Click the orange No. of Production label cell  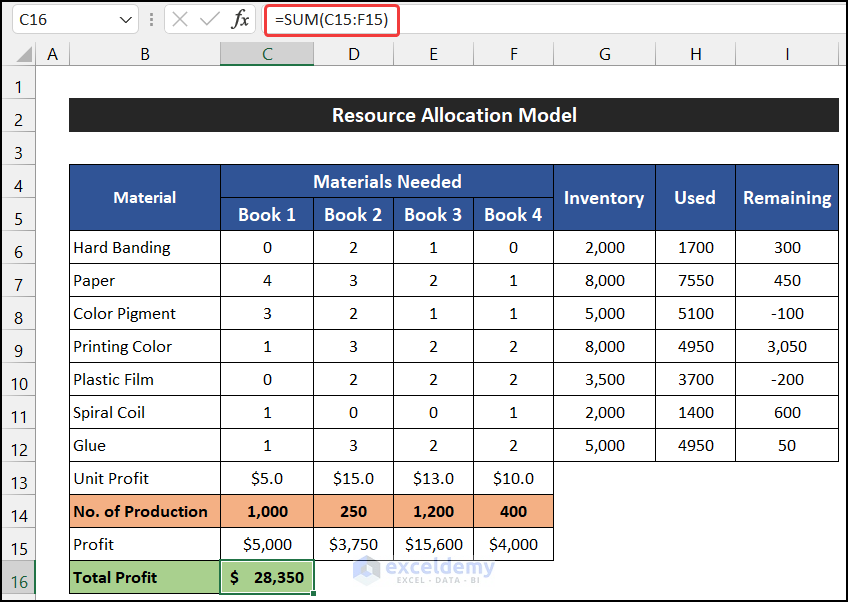point(145,511)
